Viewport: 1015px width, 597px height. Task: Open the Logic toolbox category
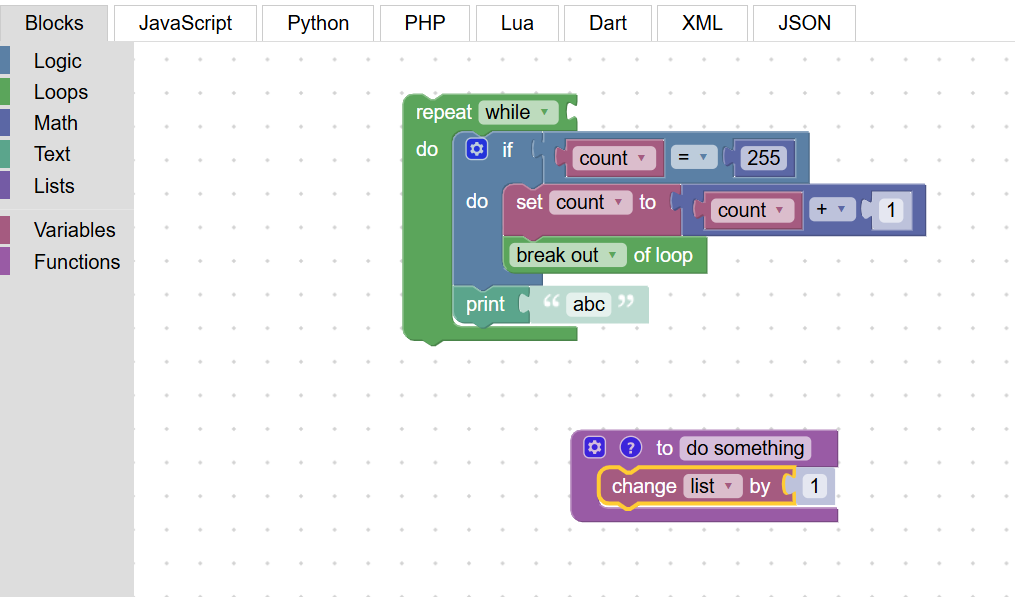[67, 61]
